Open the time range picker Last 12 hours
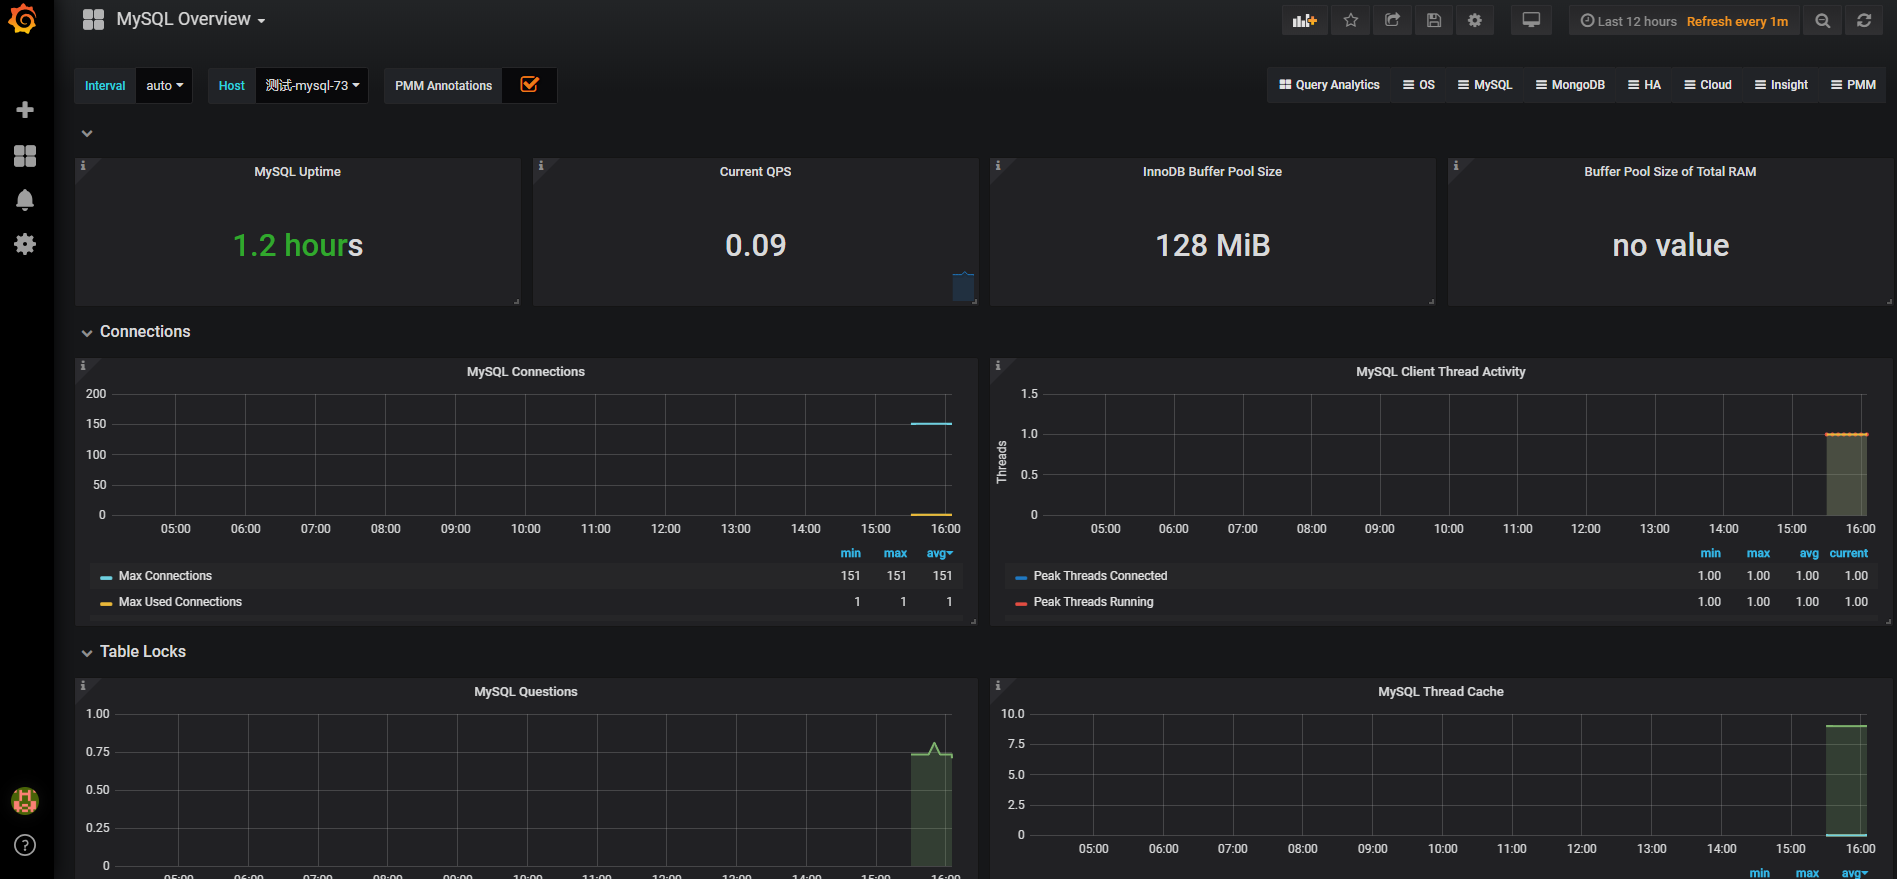This screenshot has width=1897, height=879. point(1684,21)
